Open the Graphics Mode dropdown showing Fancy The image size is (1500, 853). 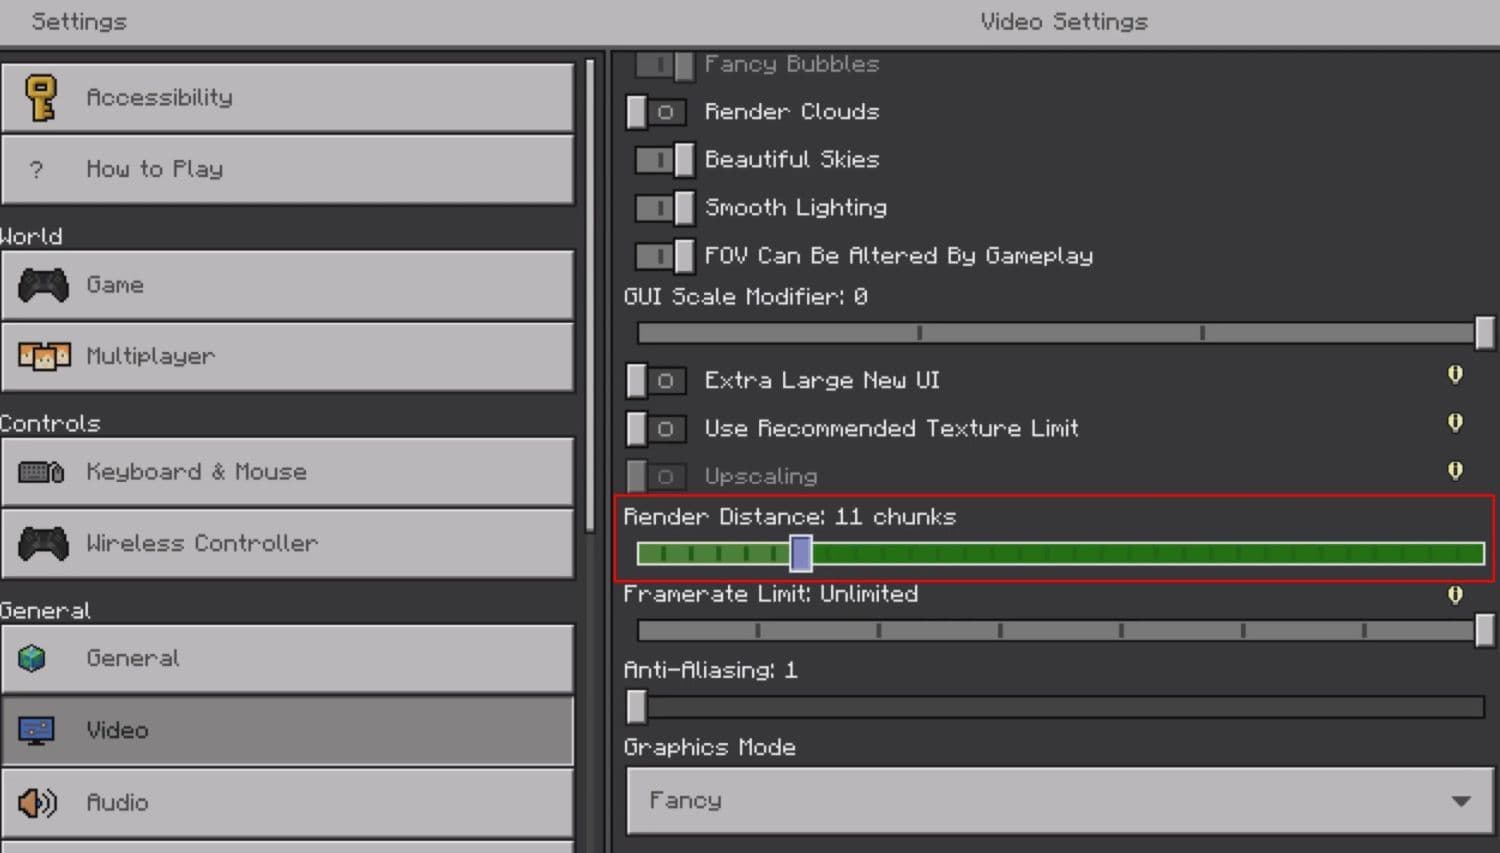point(1060,800)
